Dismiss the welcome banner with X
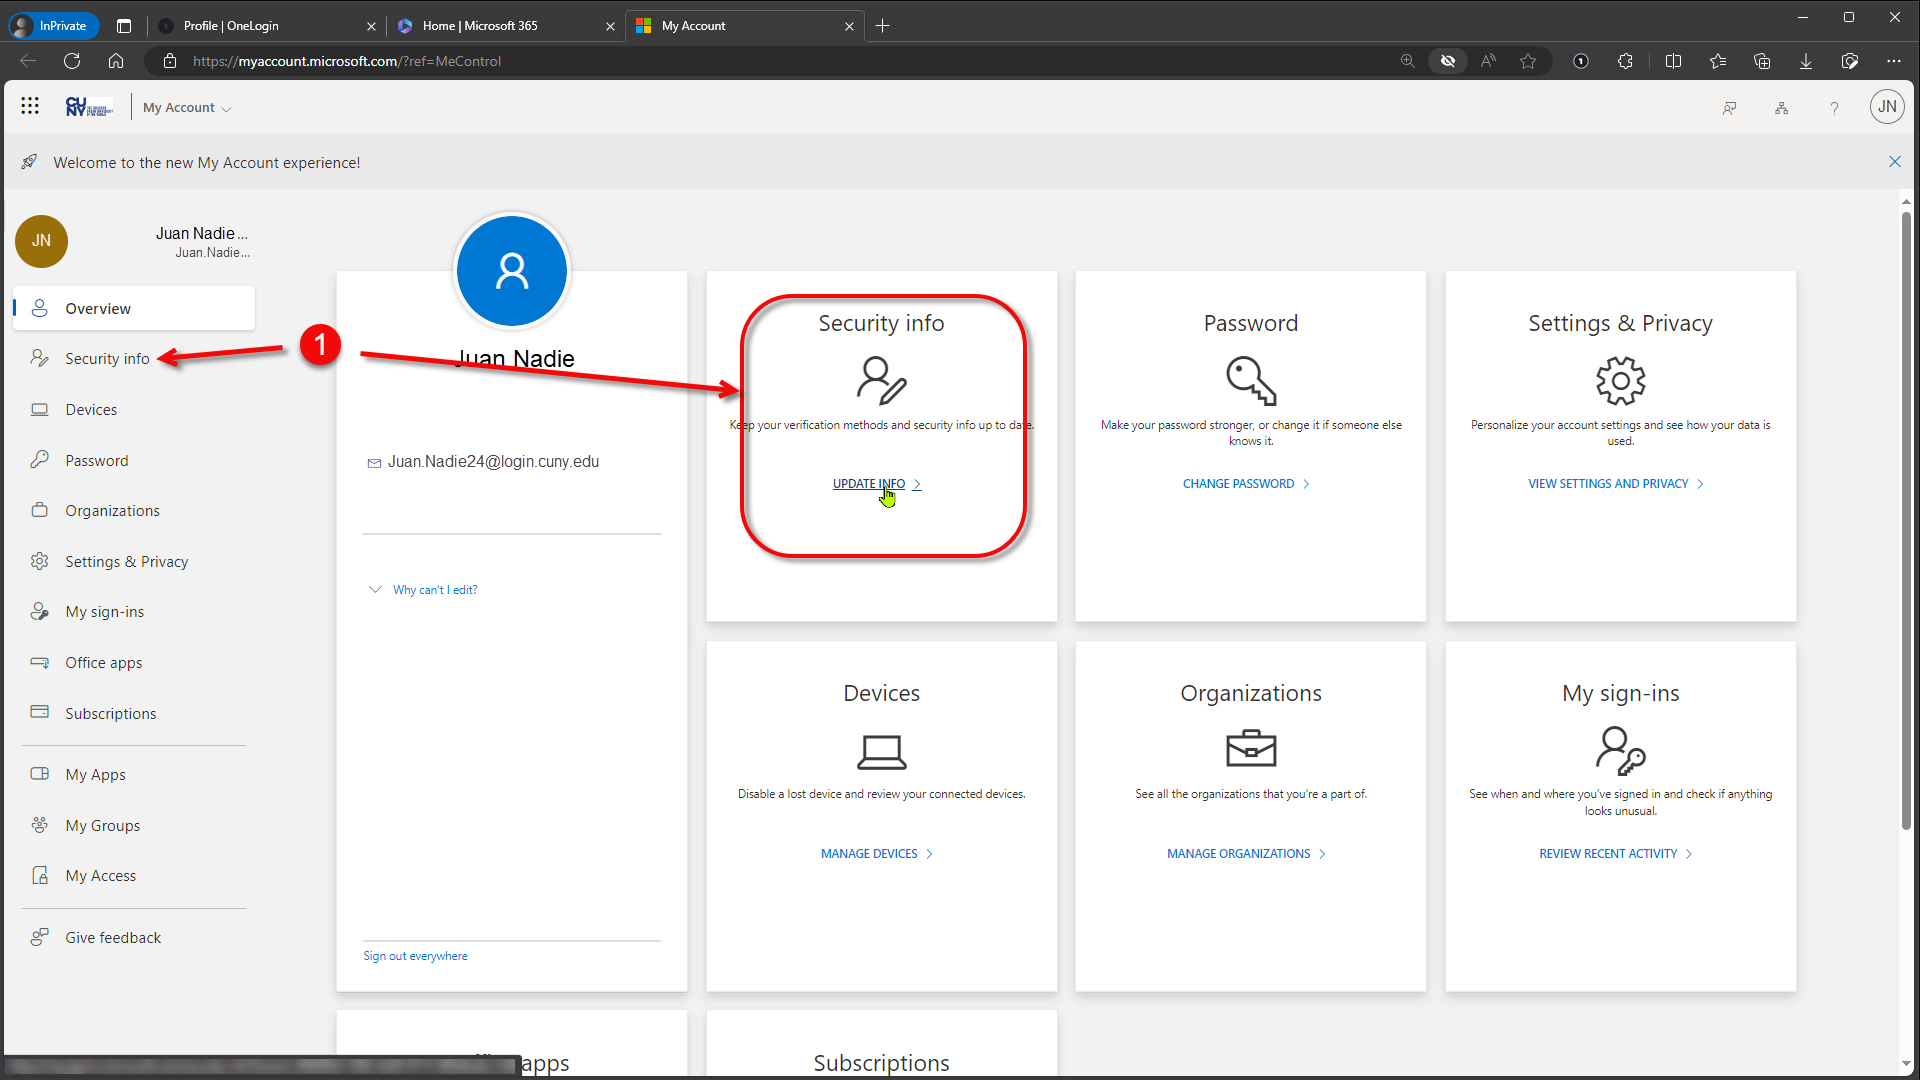 point(1894,162)
